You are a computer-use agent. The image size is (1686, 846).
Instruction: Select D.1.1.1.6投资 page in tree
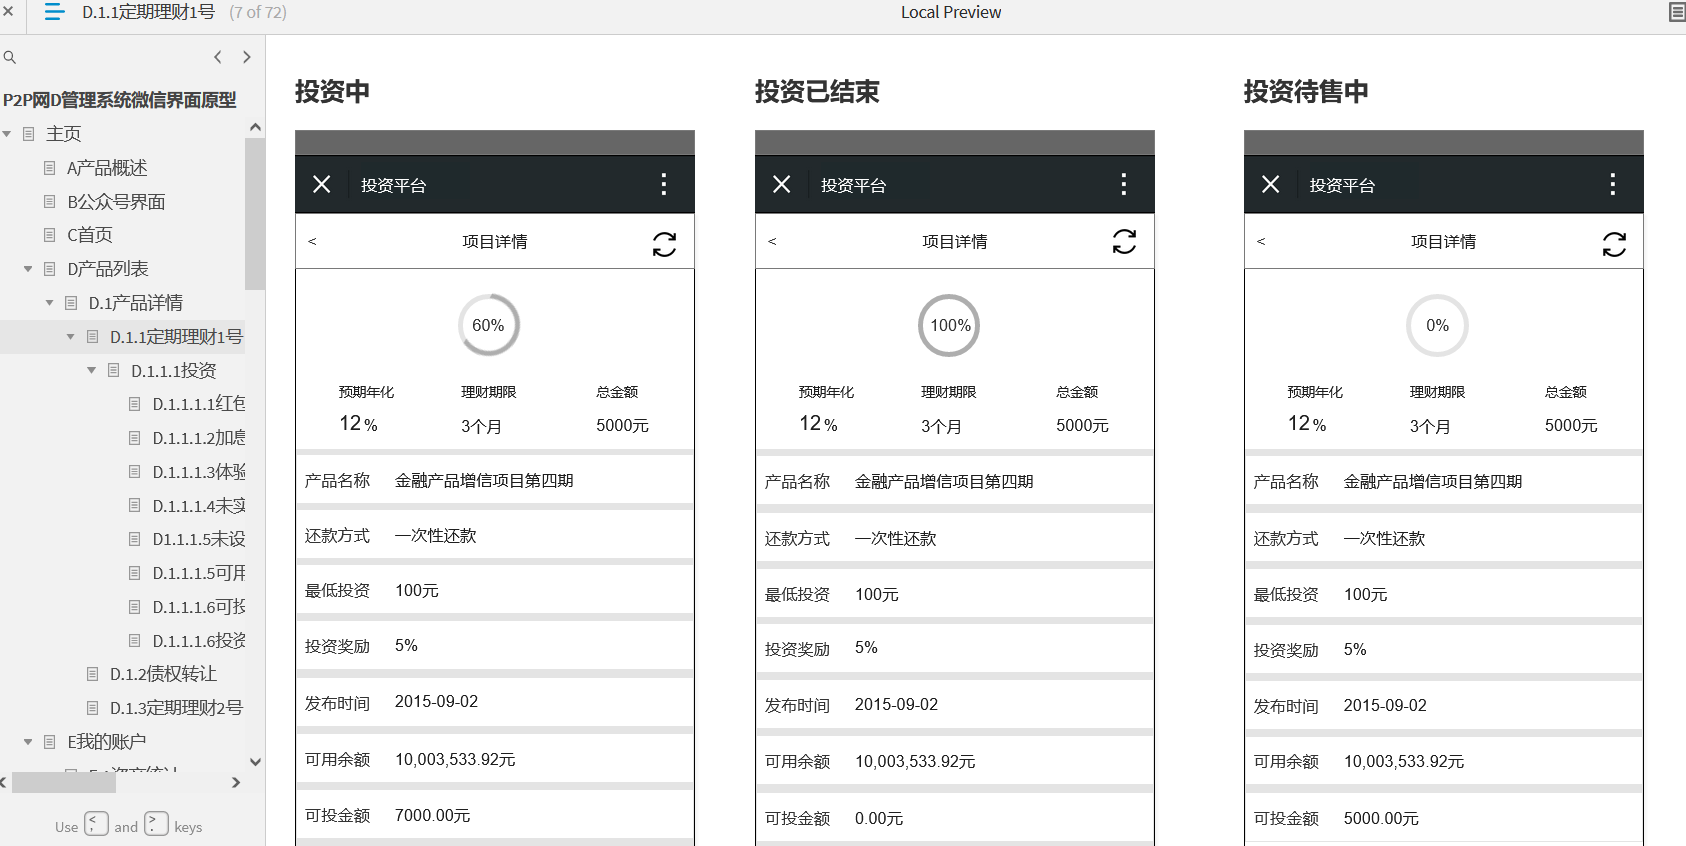point(199,641)
